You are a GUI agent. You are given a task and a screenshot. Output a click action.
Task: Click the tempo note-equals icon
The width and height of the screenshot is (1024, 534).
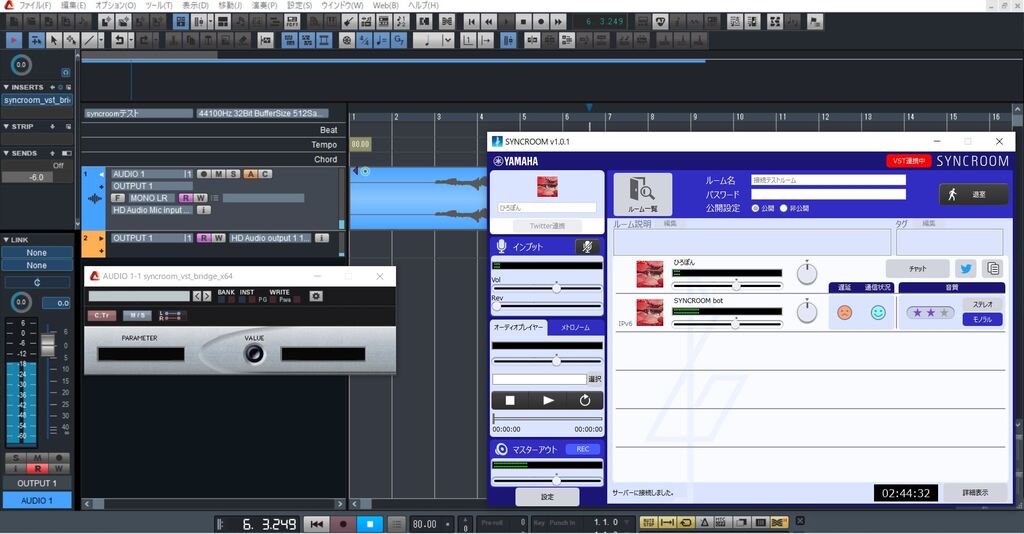coord(381,40)
